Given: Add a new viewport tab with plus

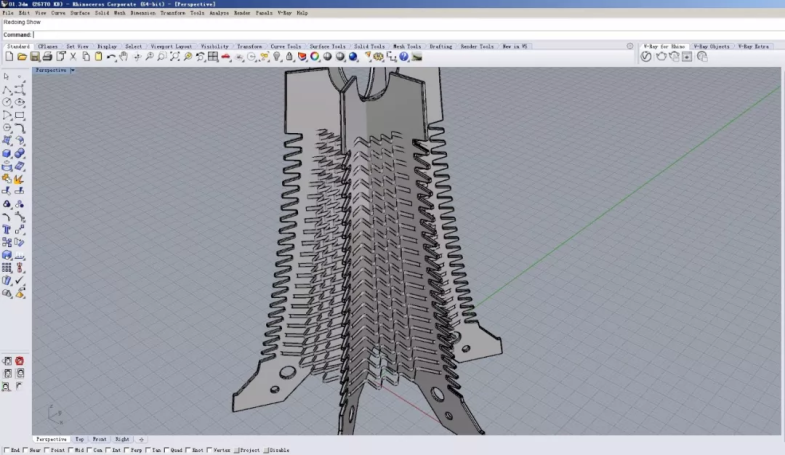Looking at the screenshot, I should [x=141, y=439].
